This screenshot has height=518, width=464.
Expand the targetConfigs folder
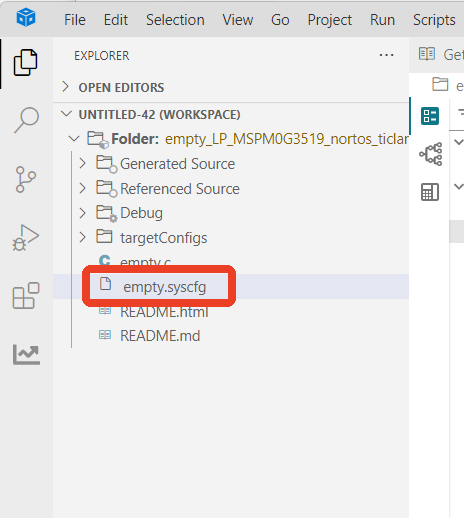82,238
